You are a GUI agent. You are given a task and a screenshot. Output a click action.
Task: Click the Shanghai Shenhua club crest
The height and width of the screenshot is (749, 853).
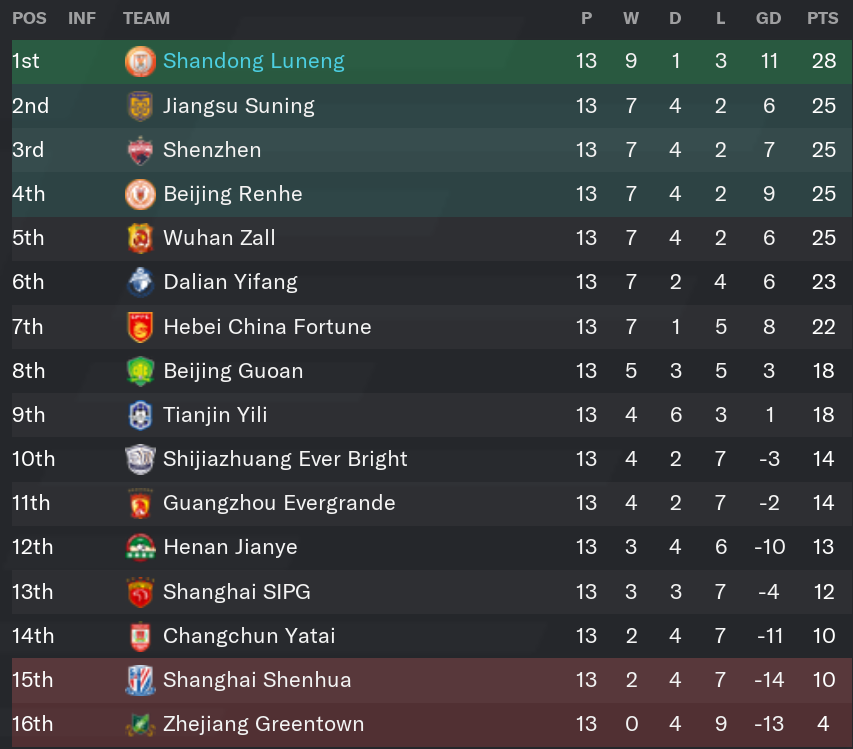tap(140, 680)
